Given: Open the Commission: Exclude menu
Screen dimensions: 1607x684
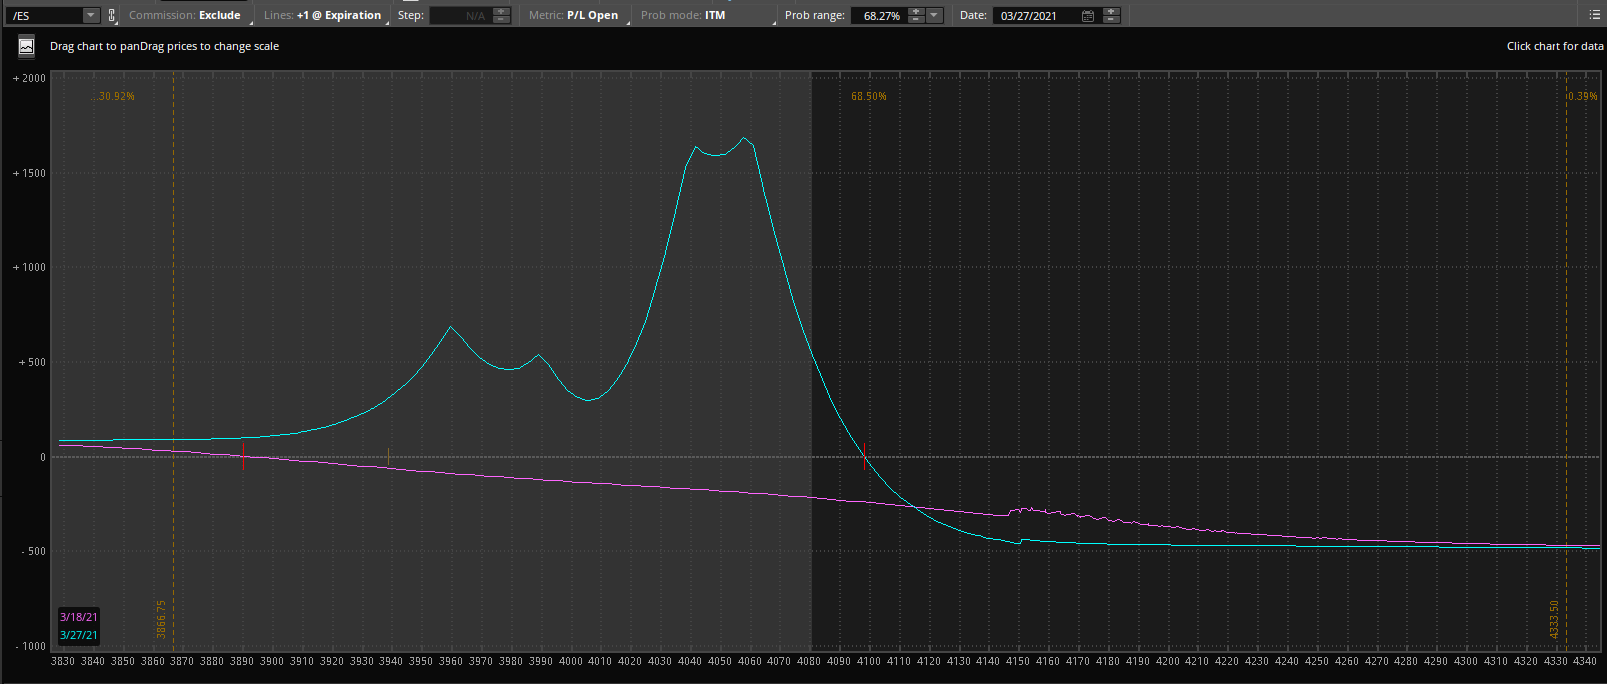Looking at the screenshot, I should tap(187, 15).
